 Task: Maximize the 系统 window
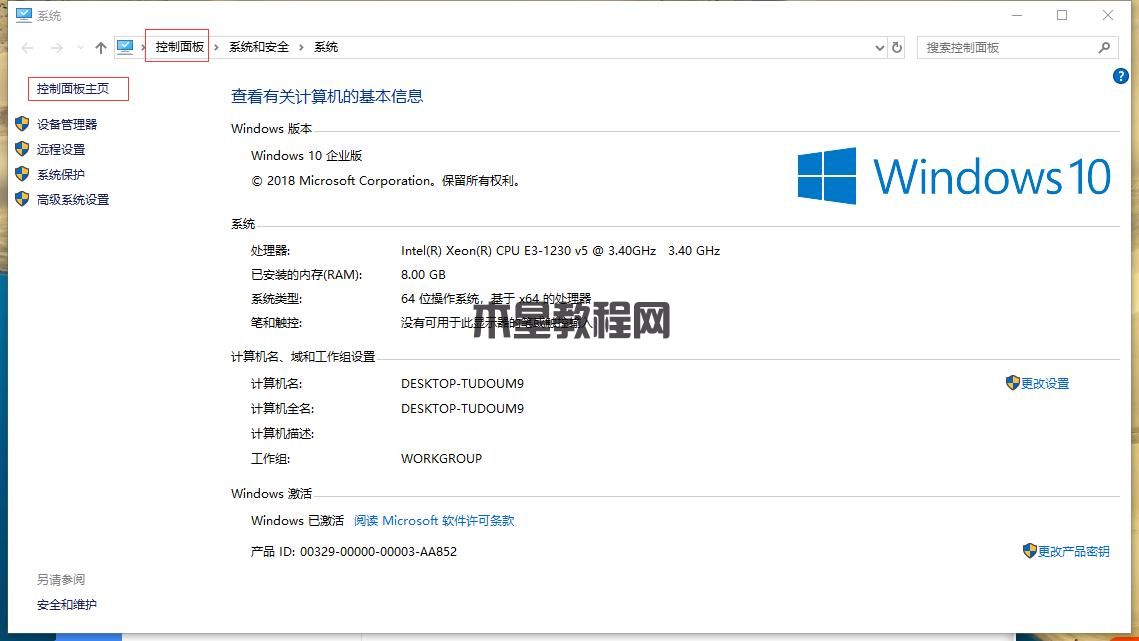[x=1062, y=15]
